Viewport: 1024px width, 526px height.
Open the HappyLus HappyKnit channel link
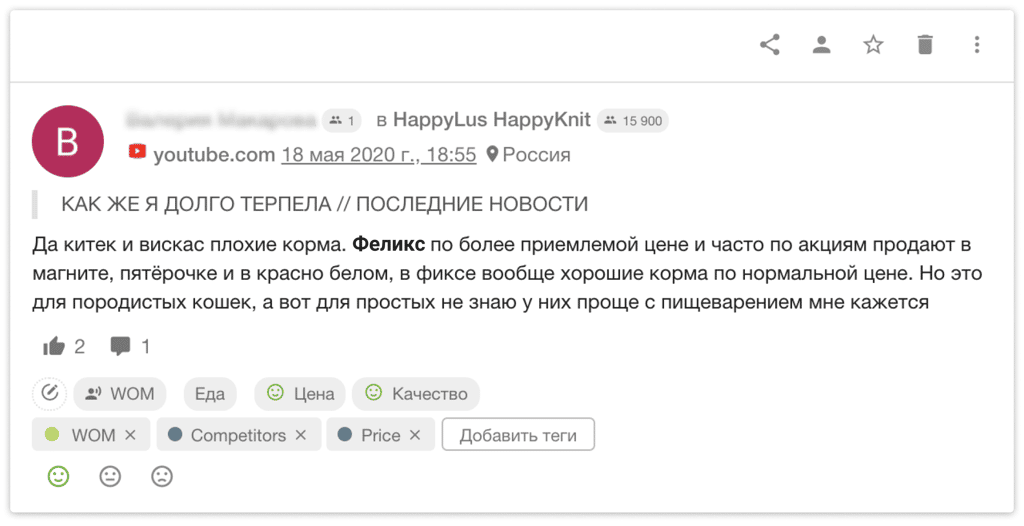492,120
